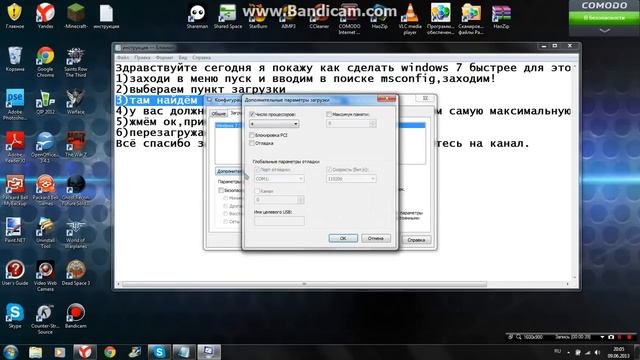Open the Skype desktop shortcut
Screen dimensions: 640x360
click(15, 316)
